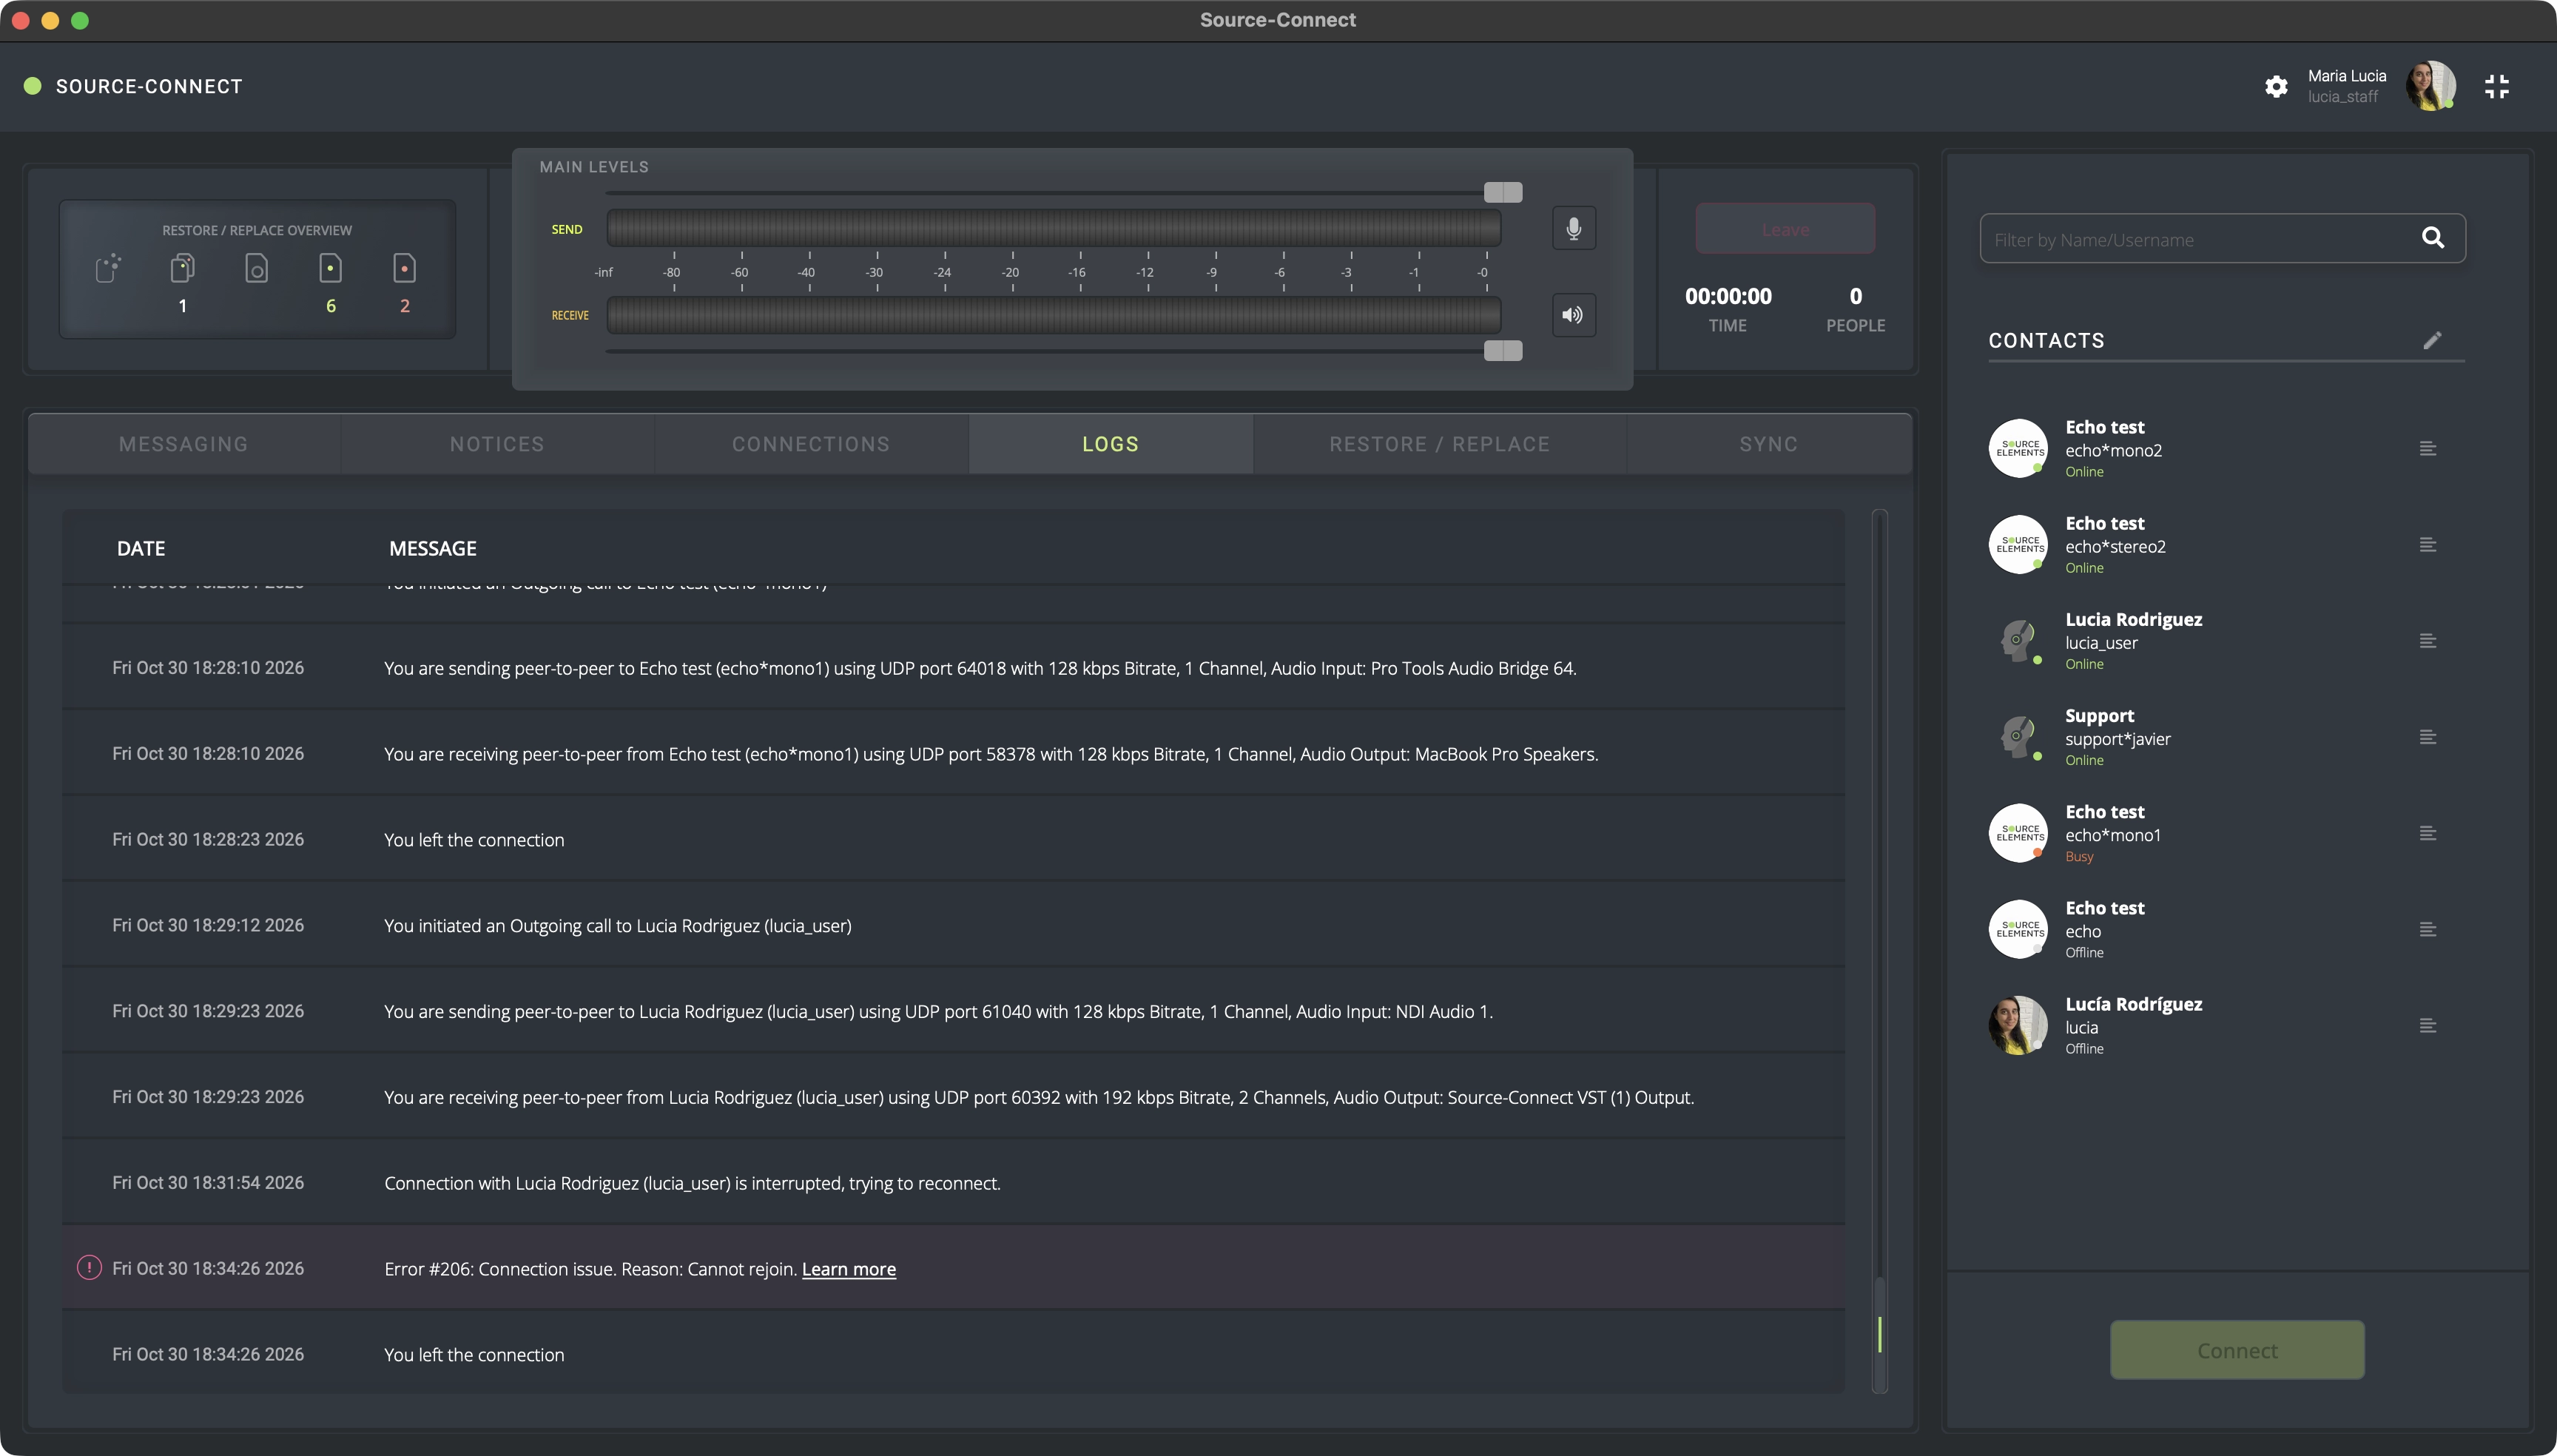Switch to the Messaging tab
The width and height of the screenshot is (2557, 1456).
(x=184, y=444)
